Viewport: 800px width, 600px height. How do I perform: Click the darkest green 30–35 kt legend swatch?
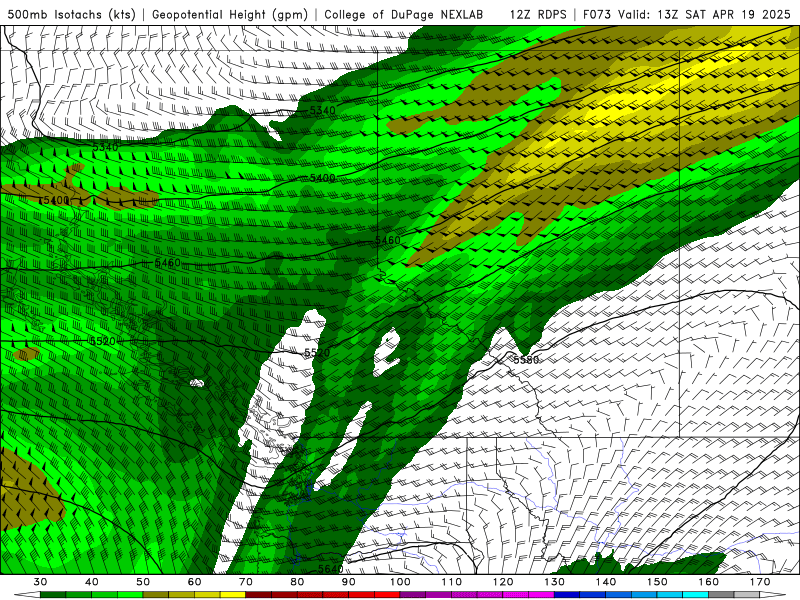53,595
